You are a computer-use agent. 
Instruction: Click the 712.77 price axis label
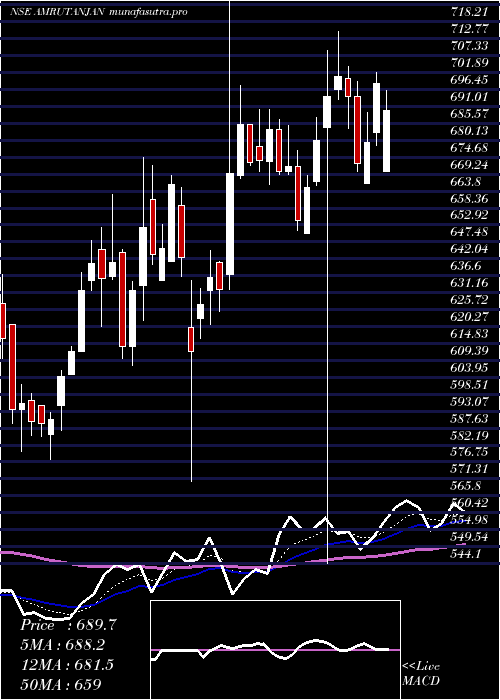[x=470, y=29]
